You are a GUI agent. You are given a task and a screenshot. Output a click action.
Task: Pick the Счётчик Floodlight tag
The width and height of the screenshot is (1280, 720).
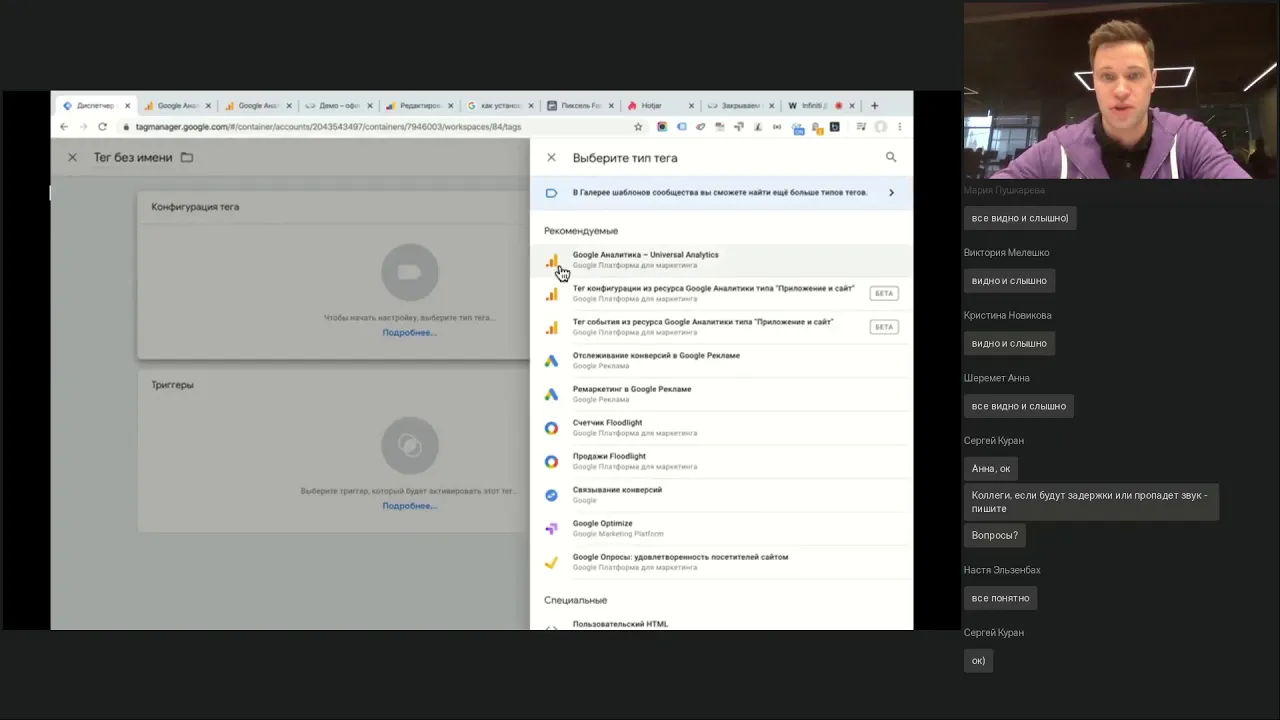tap(721, 428)
